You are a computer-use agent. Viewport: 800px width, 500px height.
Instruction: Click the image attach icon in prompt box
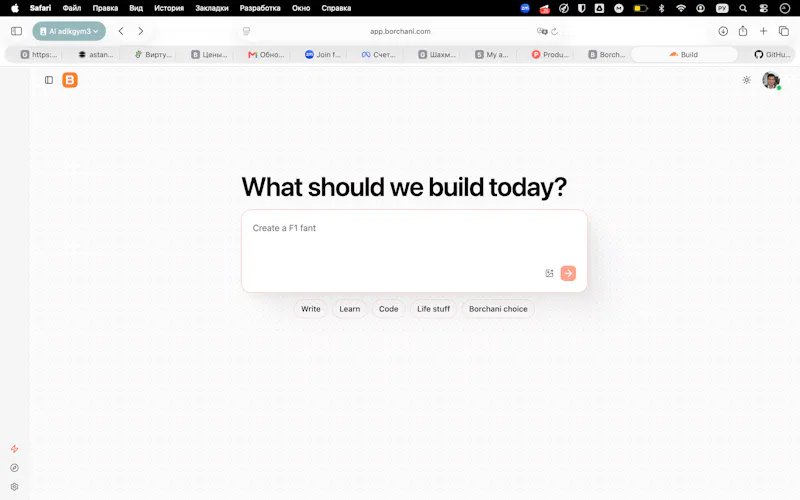point(549,273)
